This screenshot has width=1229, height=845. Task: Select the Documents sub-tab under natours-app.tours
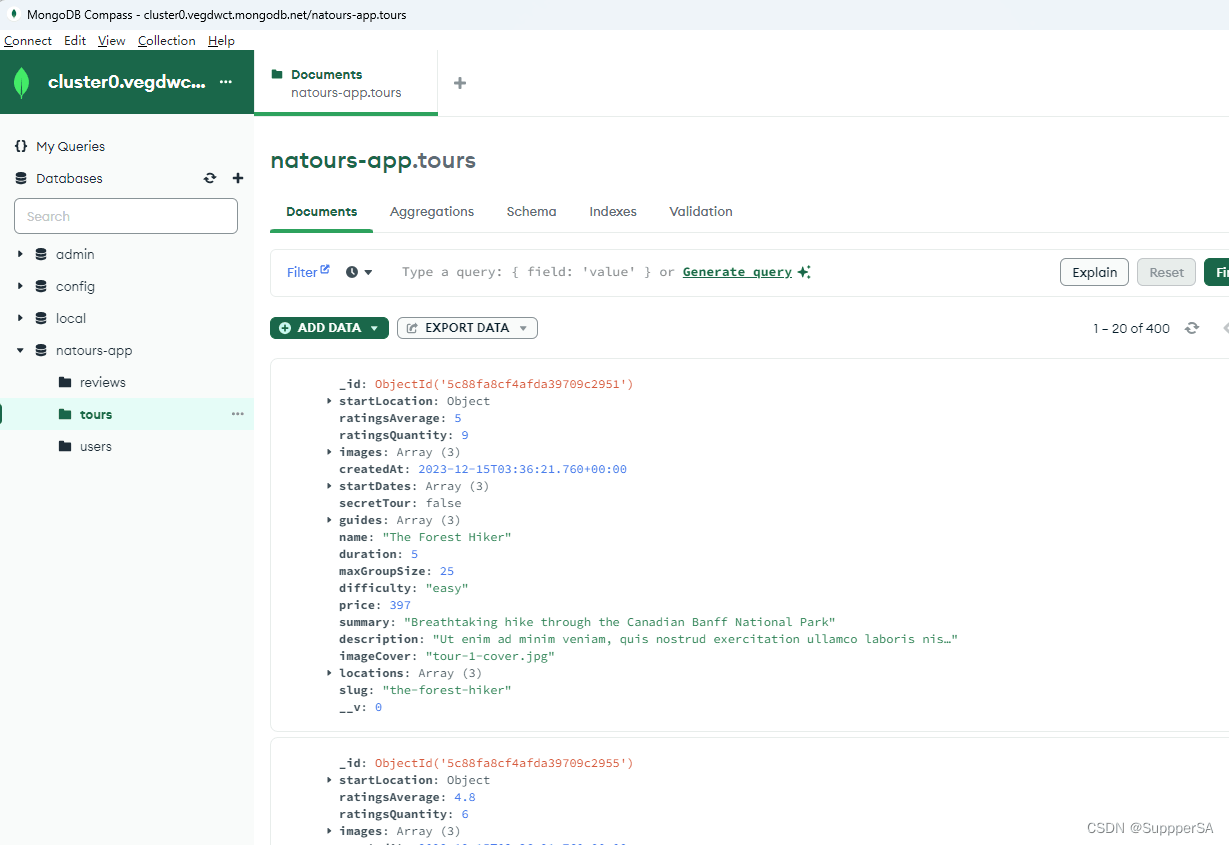click(x=322, y=212)
